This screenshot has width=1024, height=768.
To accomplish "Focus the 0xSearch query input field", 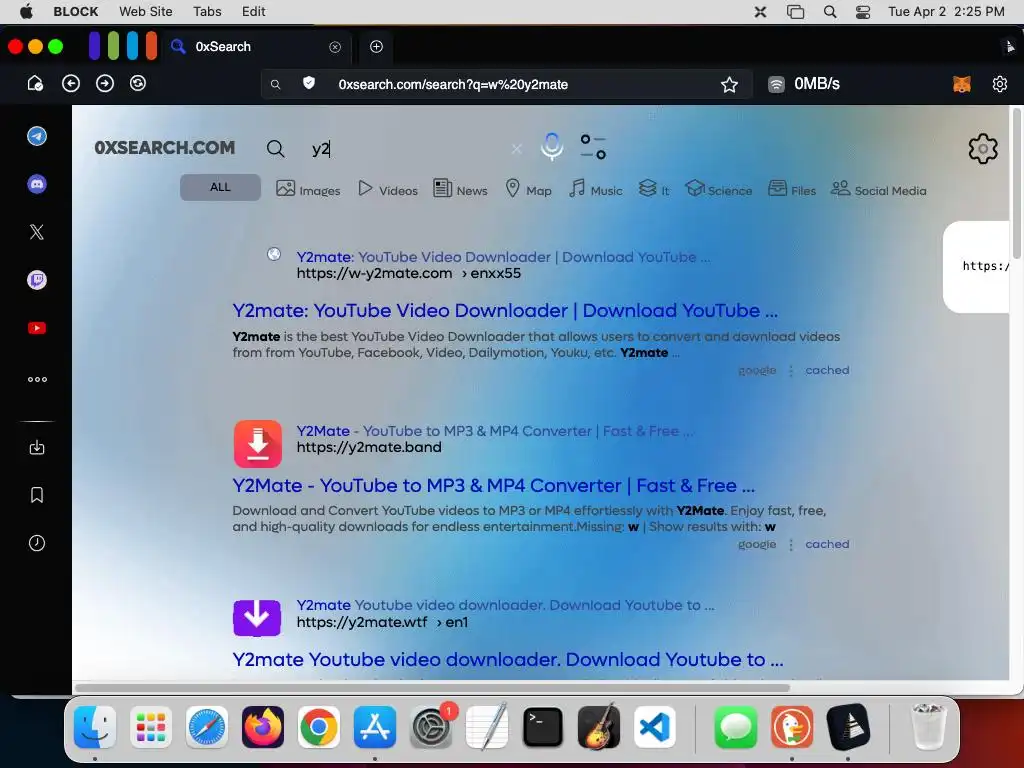I will [408, 149].
